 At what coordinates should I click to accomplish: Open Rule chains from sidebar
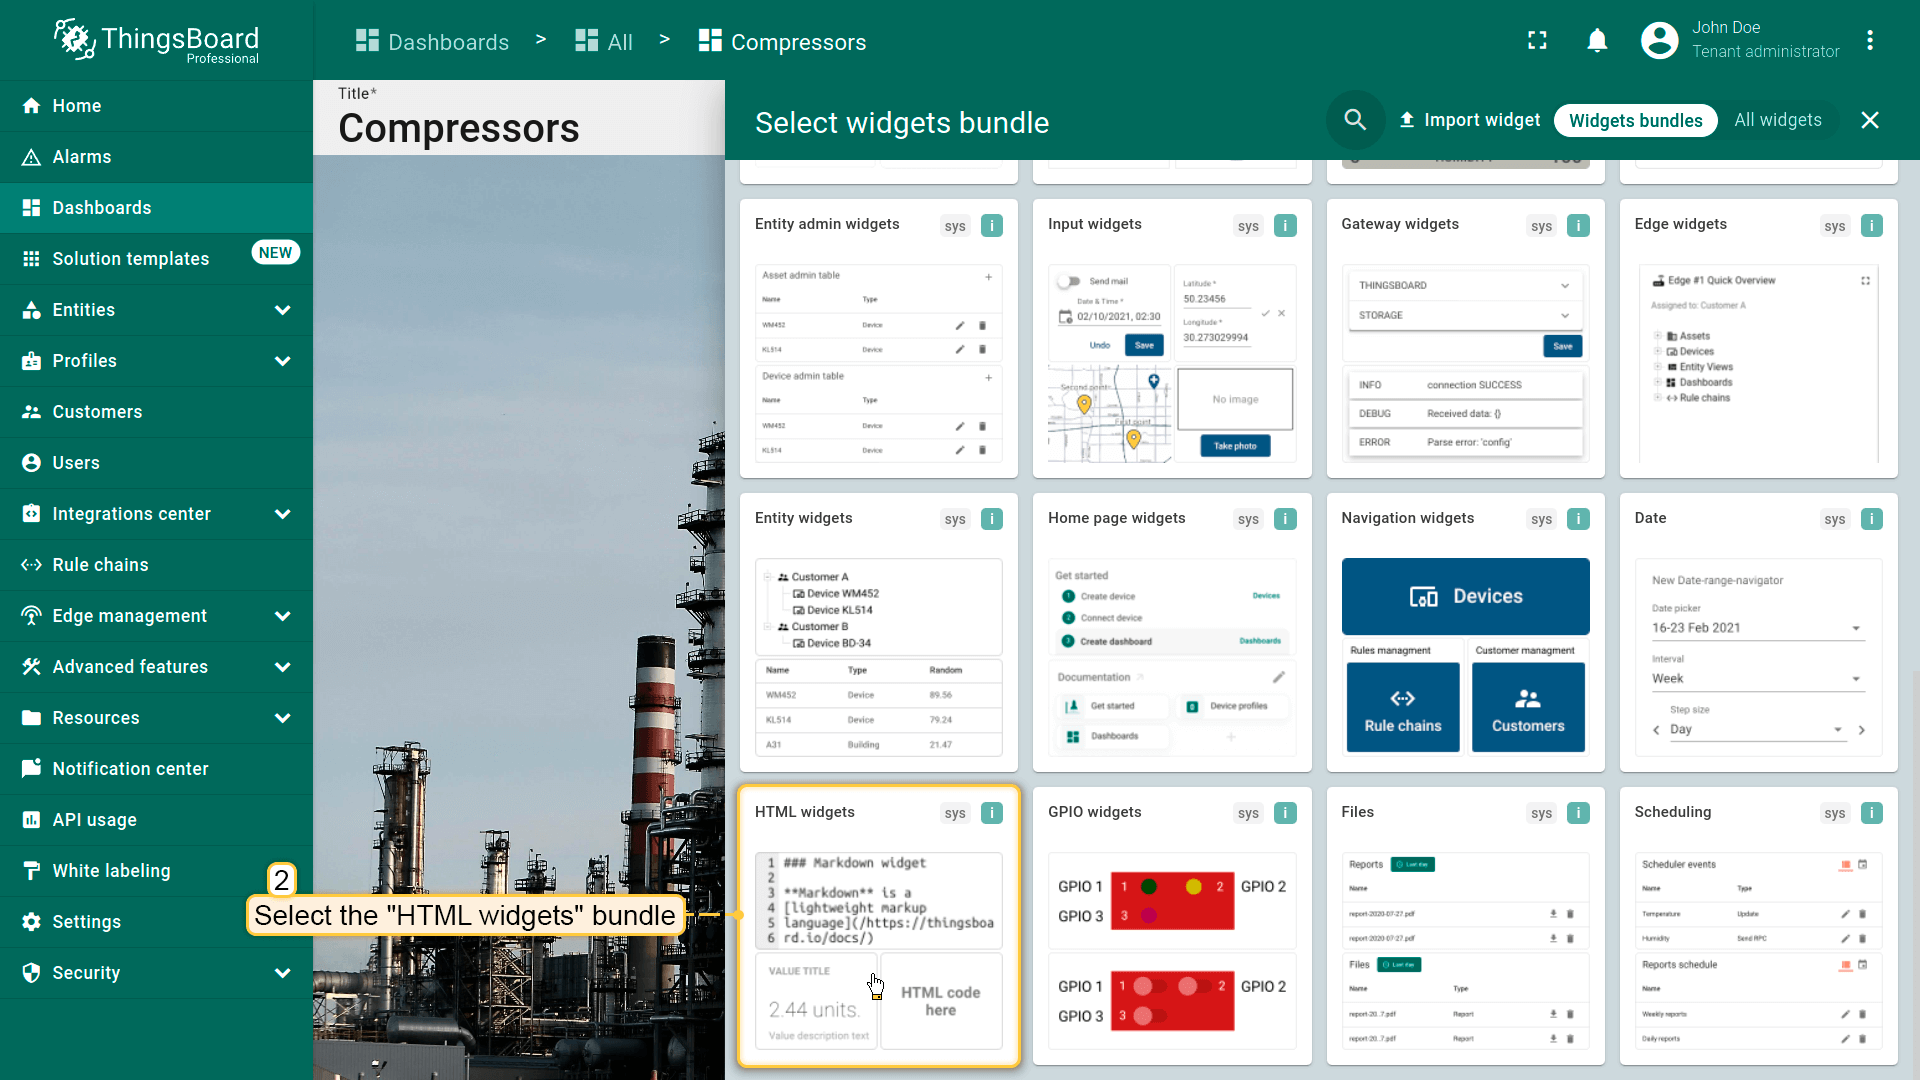click(100, 565)
